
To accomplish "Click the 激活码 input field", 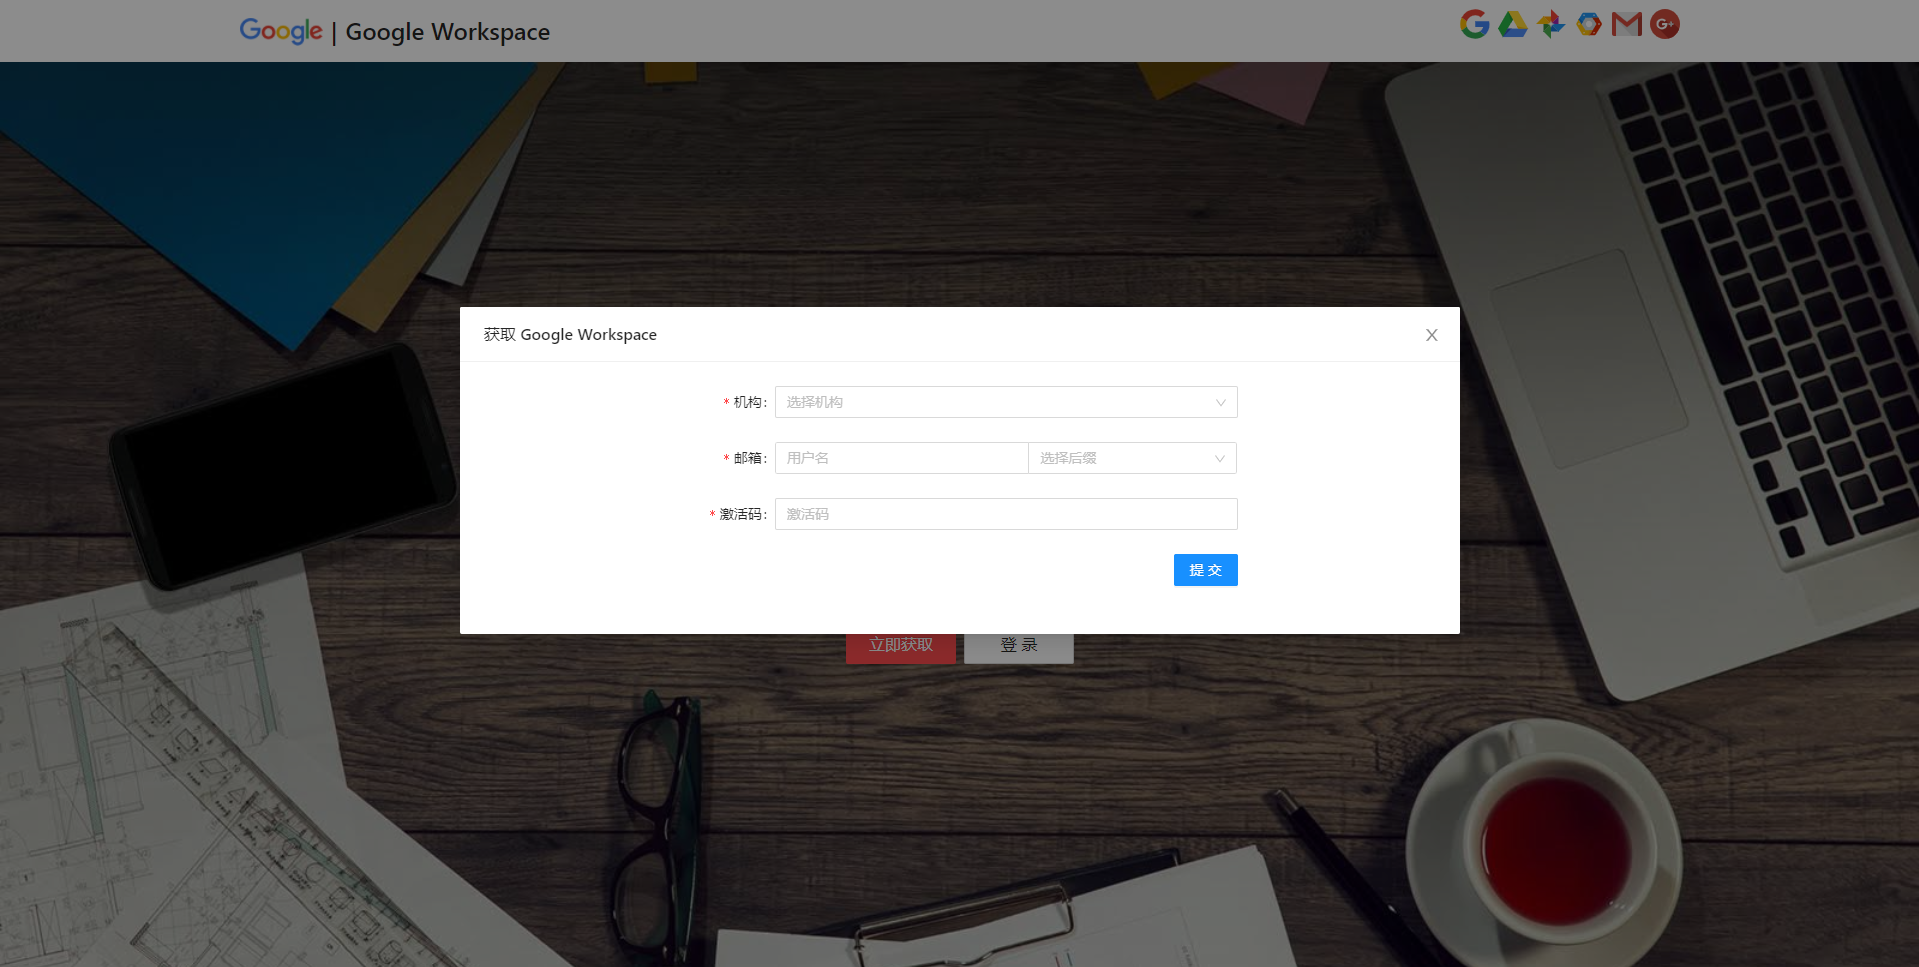I will 1006,514.
